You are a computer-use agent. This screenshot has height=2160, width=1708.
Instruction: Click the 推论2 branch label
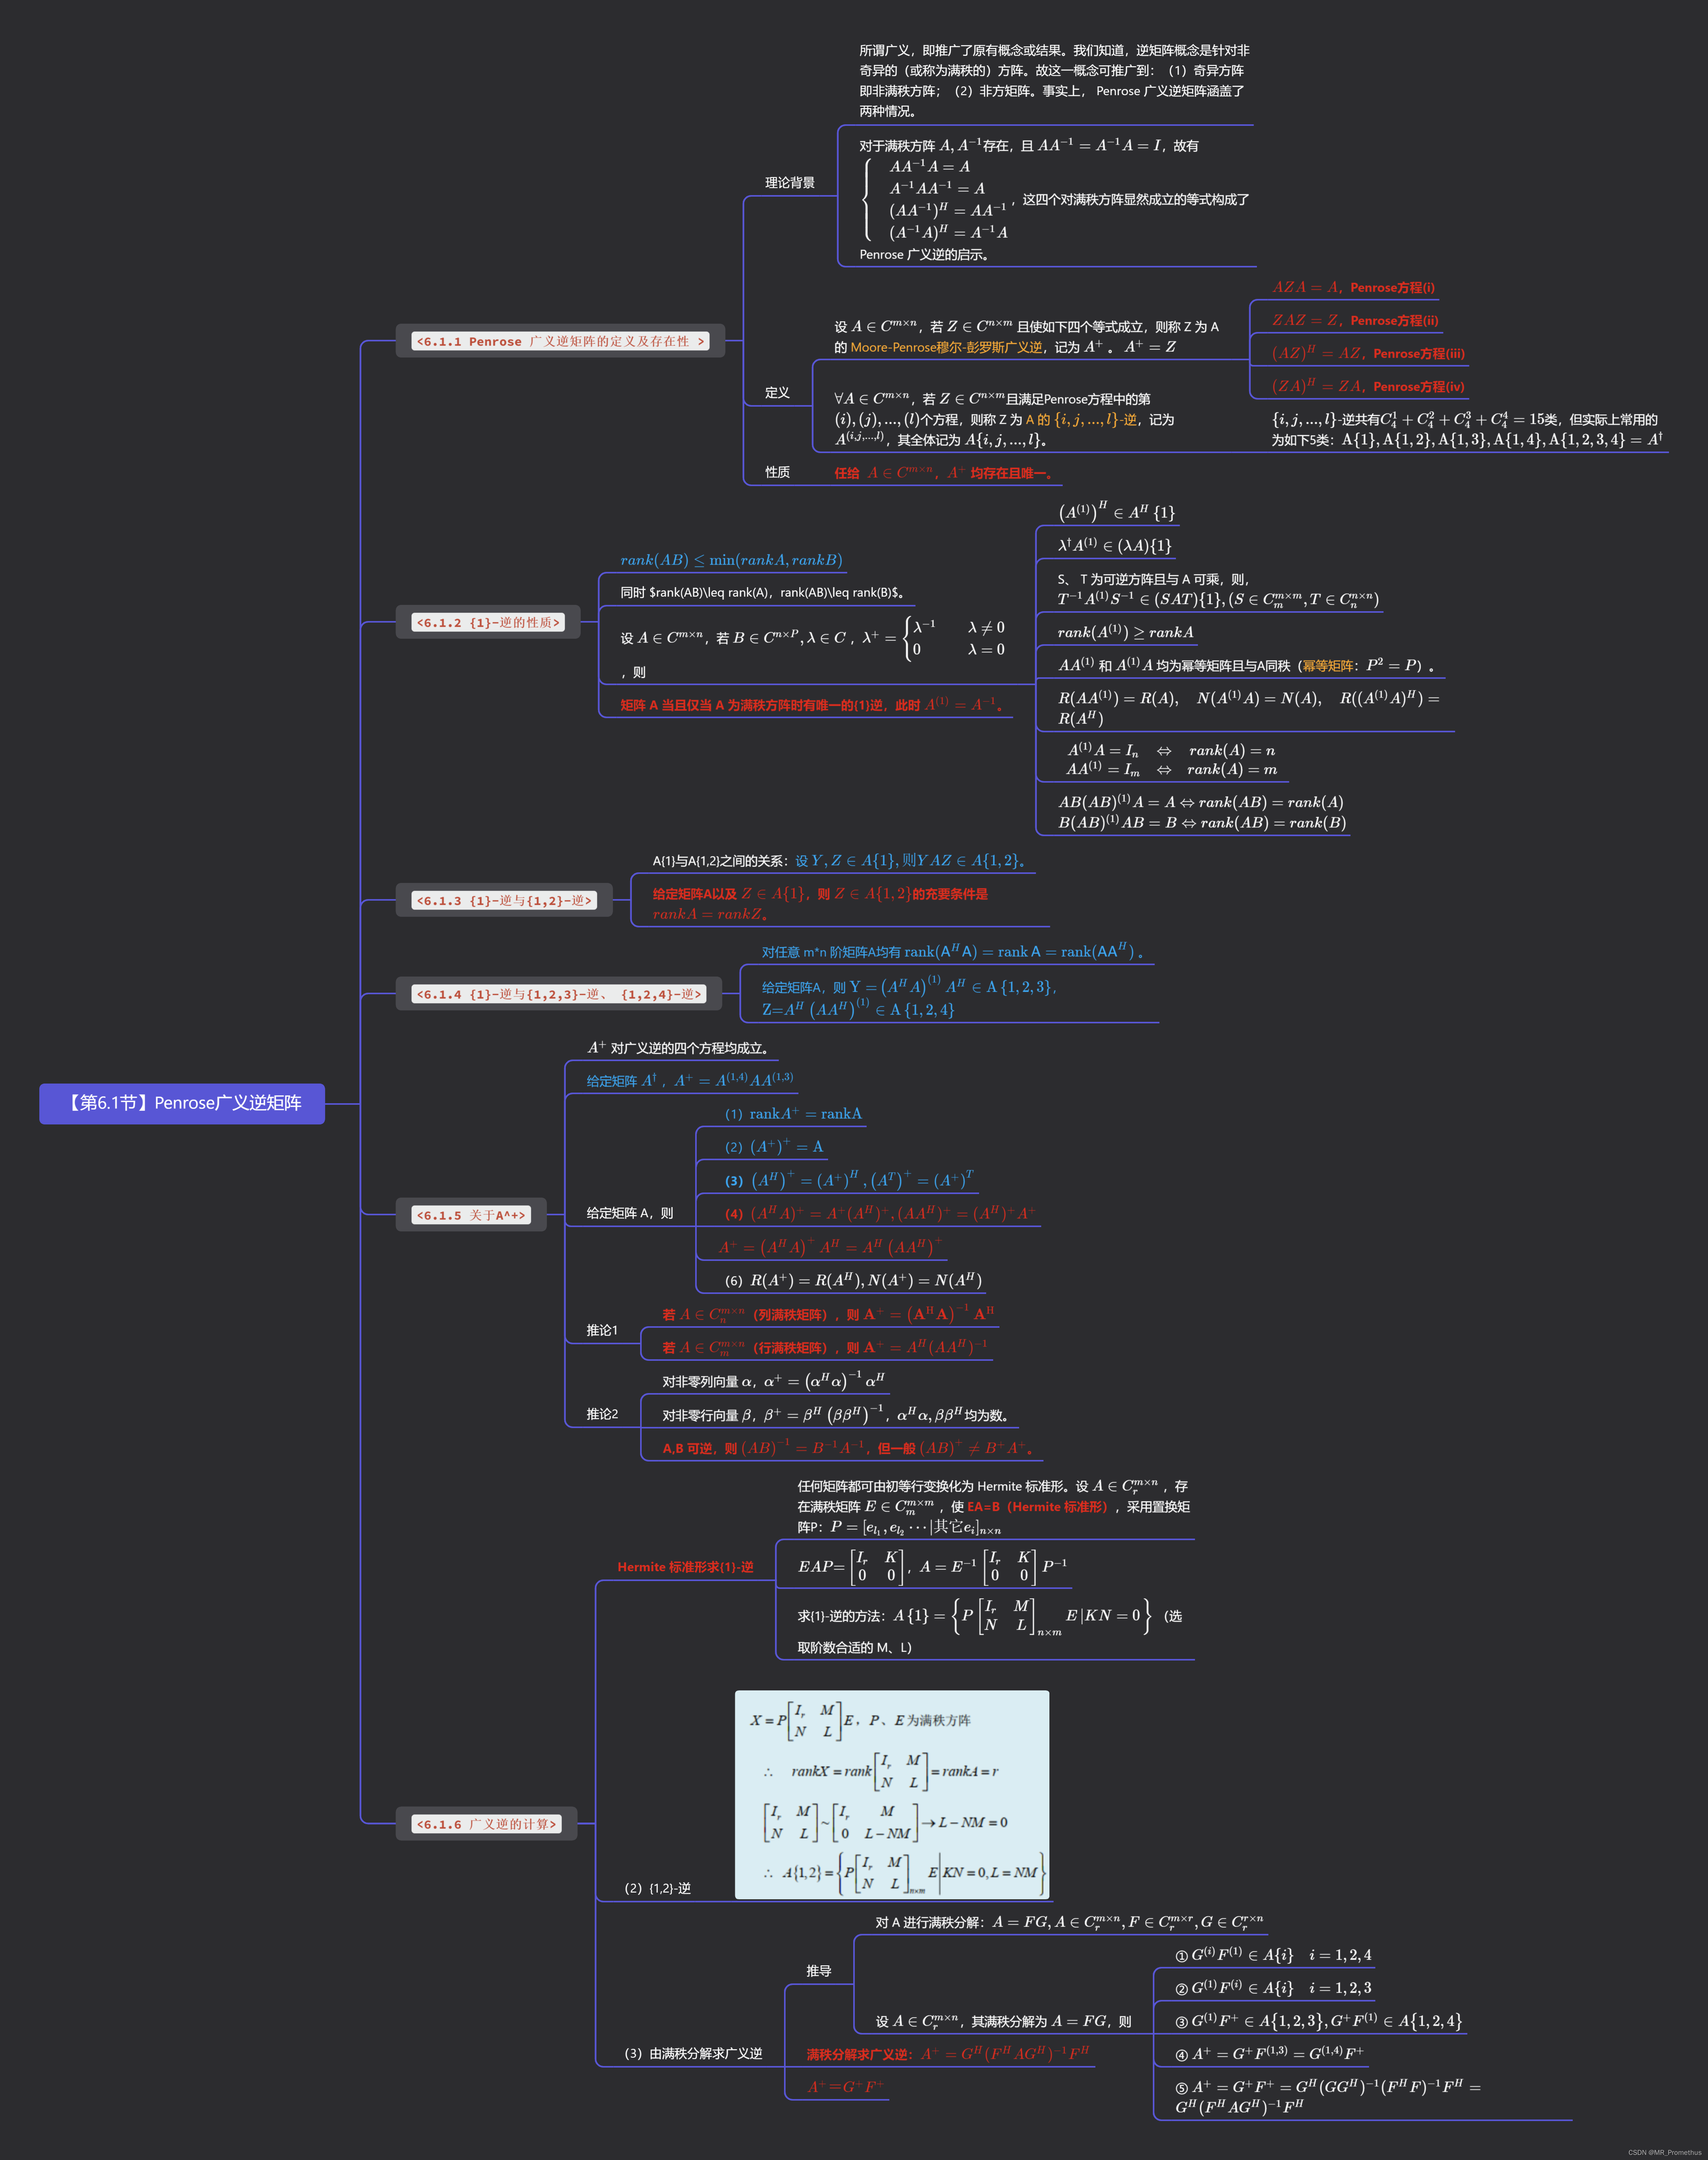click(x=602, y=1414)
